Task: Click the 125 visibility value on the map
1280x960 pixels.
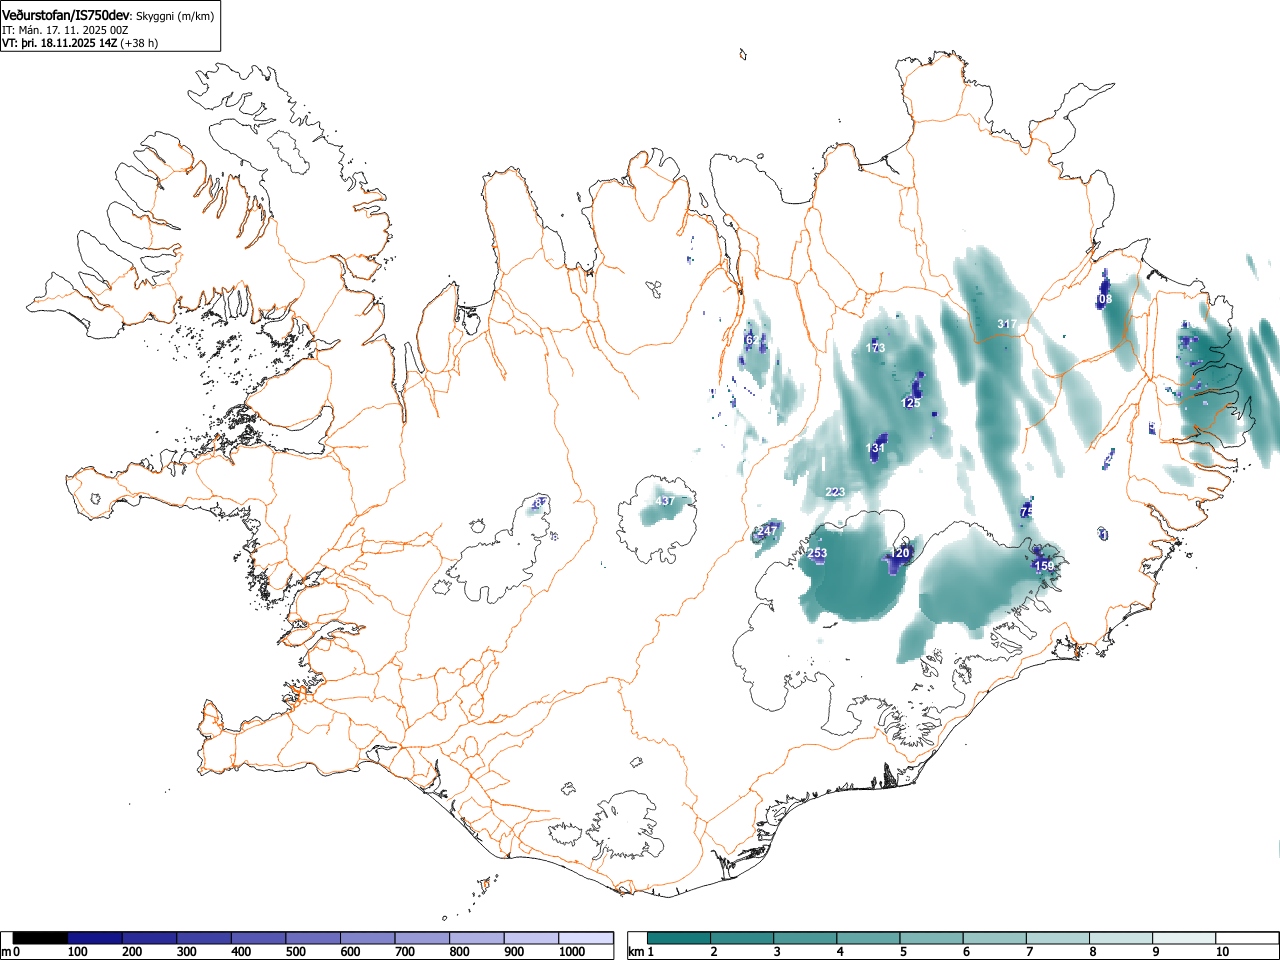Action: pos(911,403)
